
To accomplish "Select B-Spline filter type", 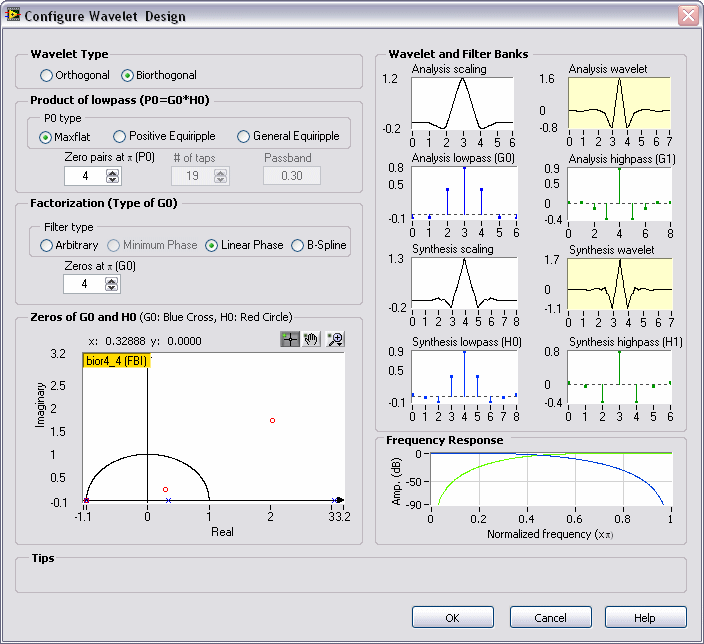I will pyautogui.click(x=298, y=245).
